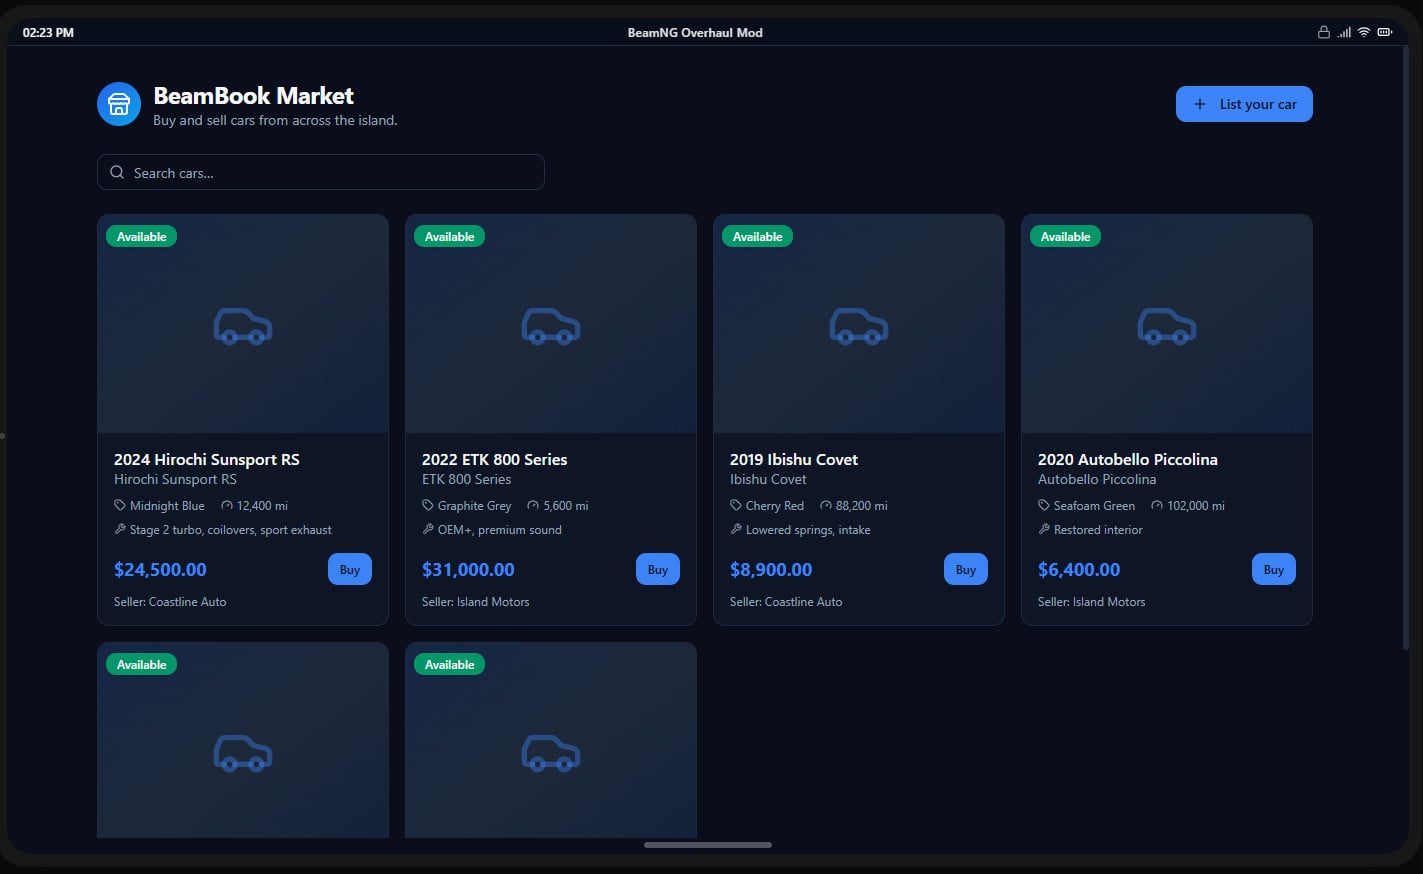Click the Available badge on the bottom-left card
The image size is (1423, 874).
(142, 664)
